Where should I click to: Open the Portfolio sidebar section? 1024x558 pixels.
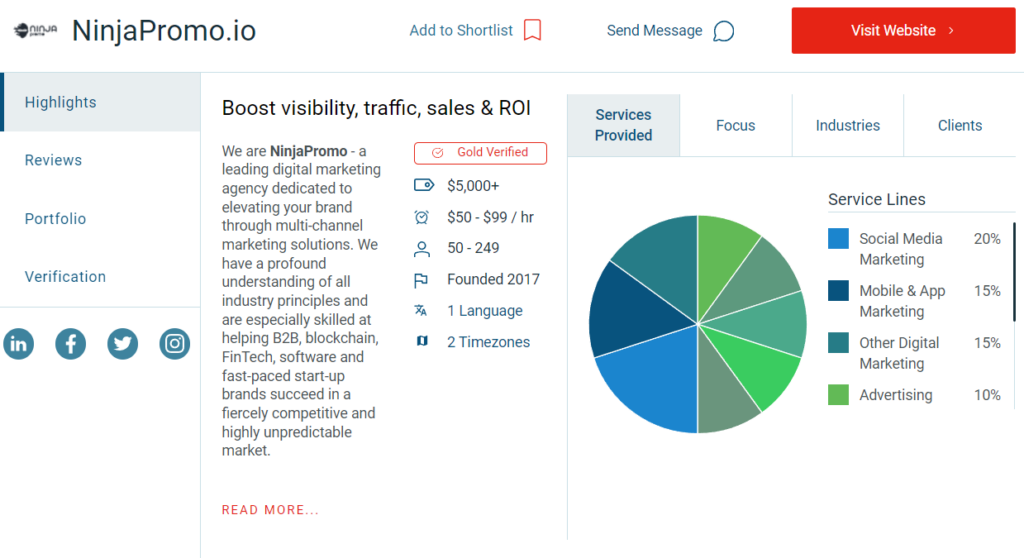tap(55, 218)
